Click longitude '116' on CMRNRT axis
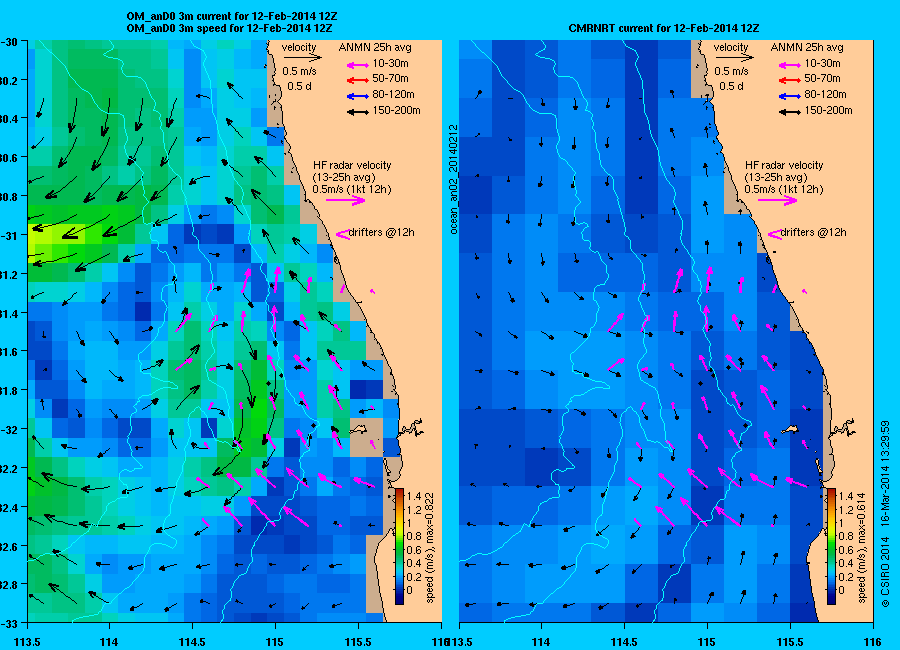 tap(872, 642)
